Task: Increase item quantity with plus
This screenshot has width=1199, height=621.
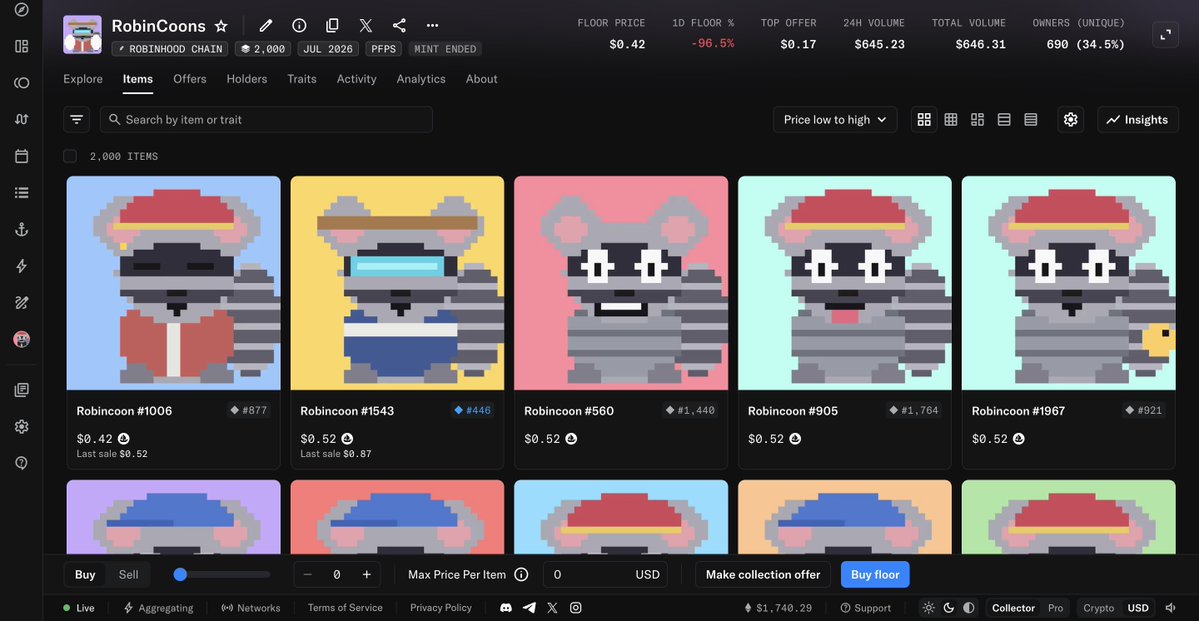Action: tap(366, 574)
